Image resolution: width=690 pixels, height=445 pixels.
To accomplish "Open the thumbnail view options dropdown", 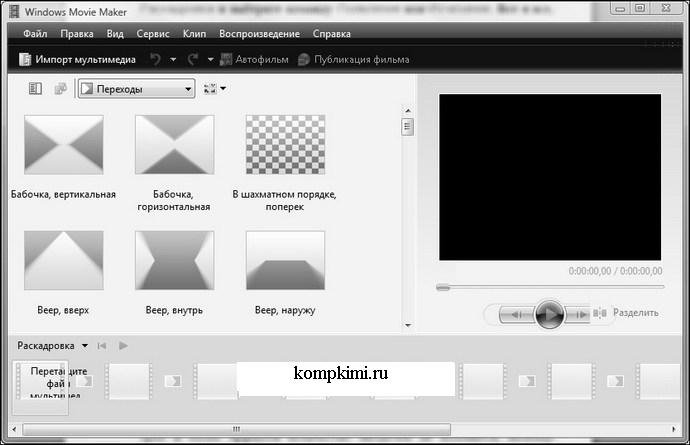I will [215, 88].
